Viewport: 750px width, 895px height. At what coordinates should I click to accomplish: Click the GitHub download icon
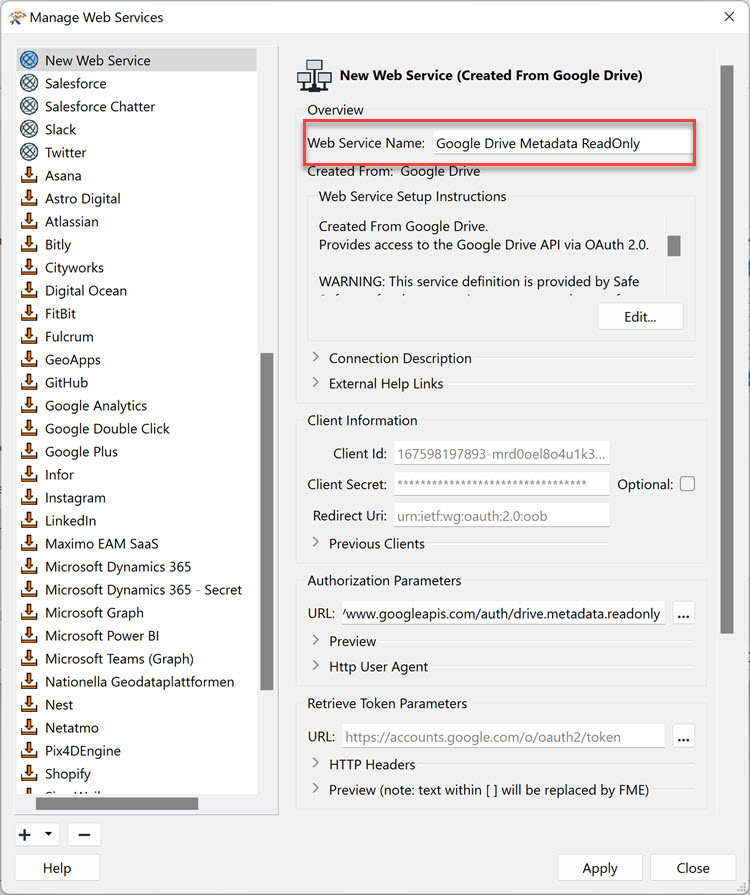pyautogui.click(x=29, y=382)
